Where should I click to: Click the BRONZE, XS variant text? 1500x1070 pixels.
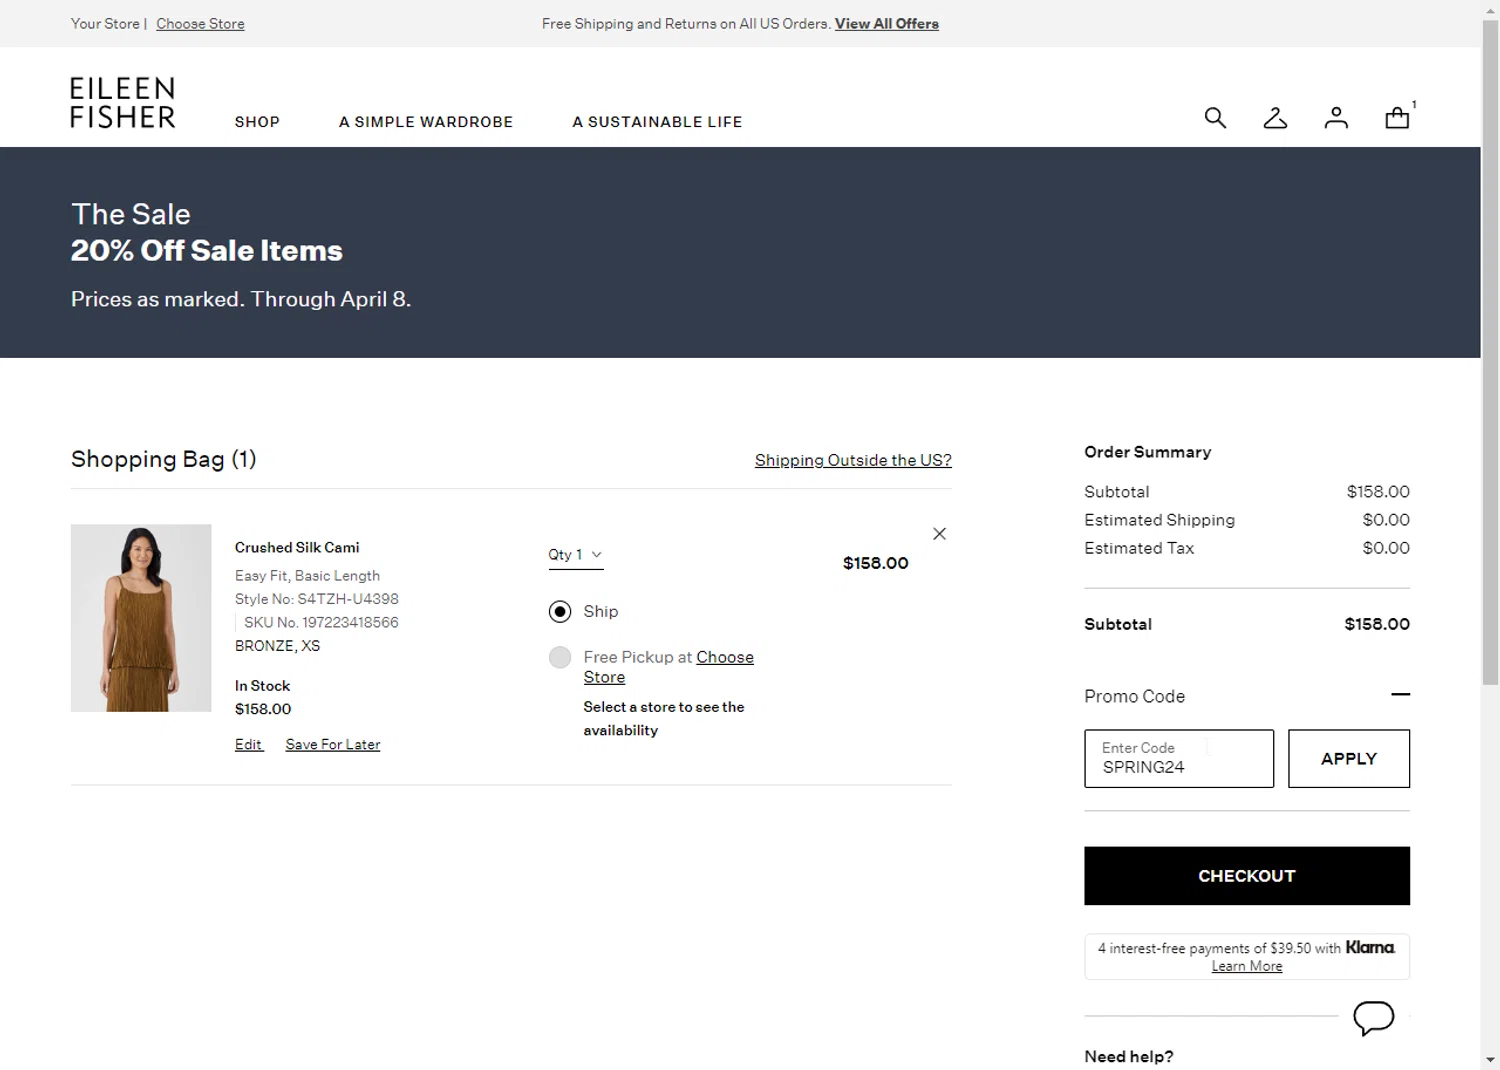click(x=277, y=646)
